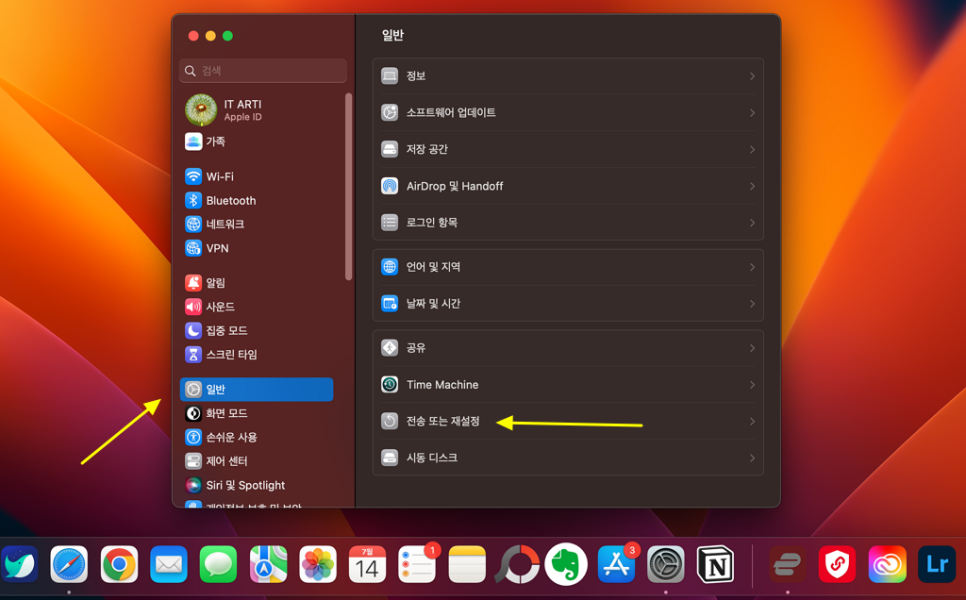Image resolution: width=966 pixels, height=600 pixels.
Task: Open Evernote from the Dock
Action: coord(566,564)
